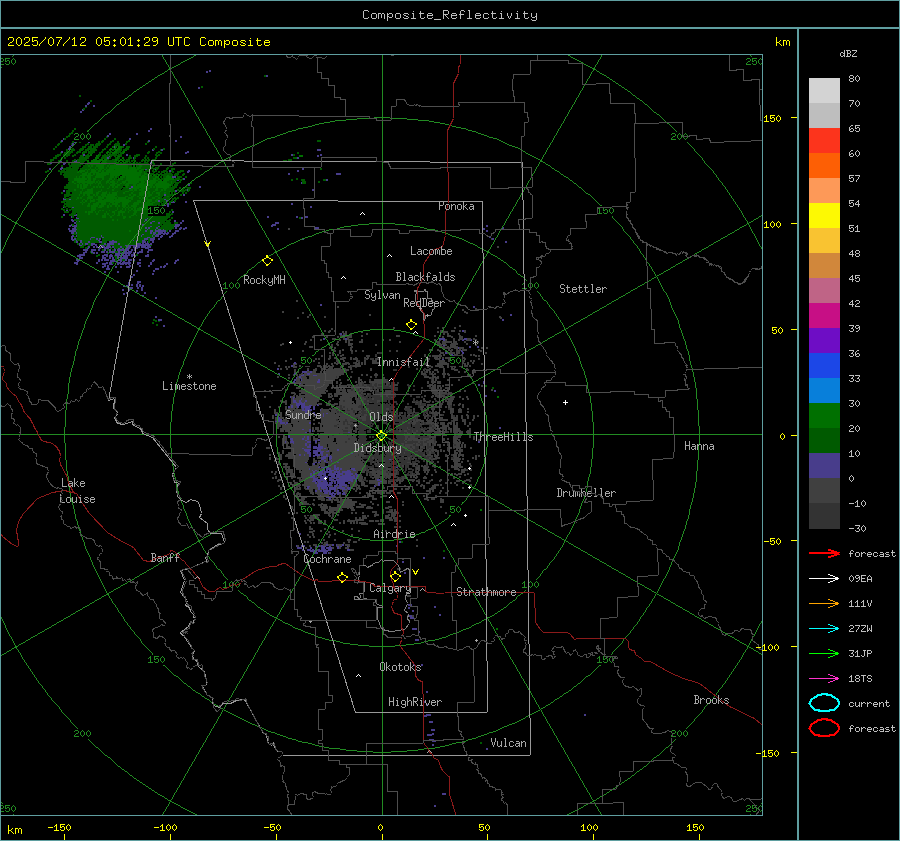Click the Innisfail city label
This screenshot has height=841, width=900.
coord(404,362)
